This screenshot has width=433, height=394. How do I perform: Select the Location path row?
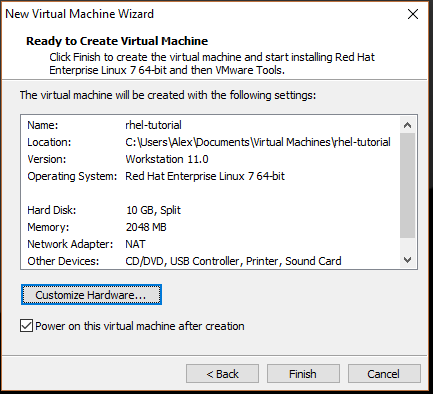(210, 142)
